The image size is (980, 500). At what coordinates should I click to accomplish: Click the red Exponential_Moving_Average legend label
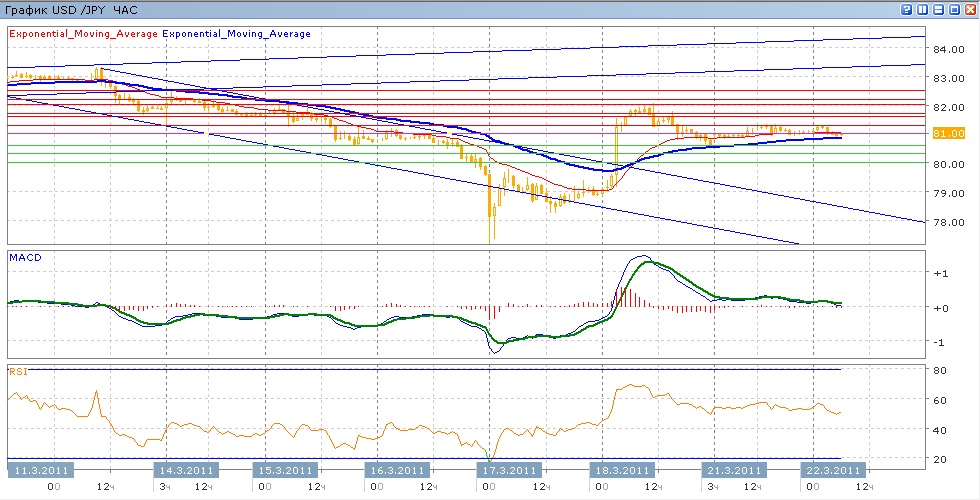coord(83,33)
